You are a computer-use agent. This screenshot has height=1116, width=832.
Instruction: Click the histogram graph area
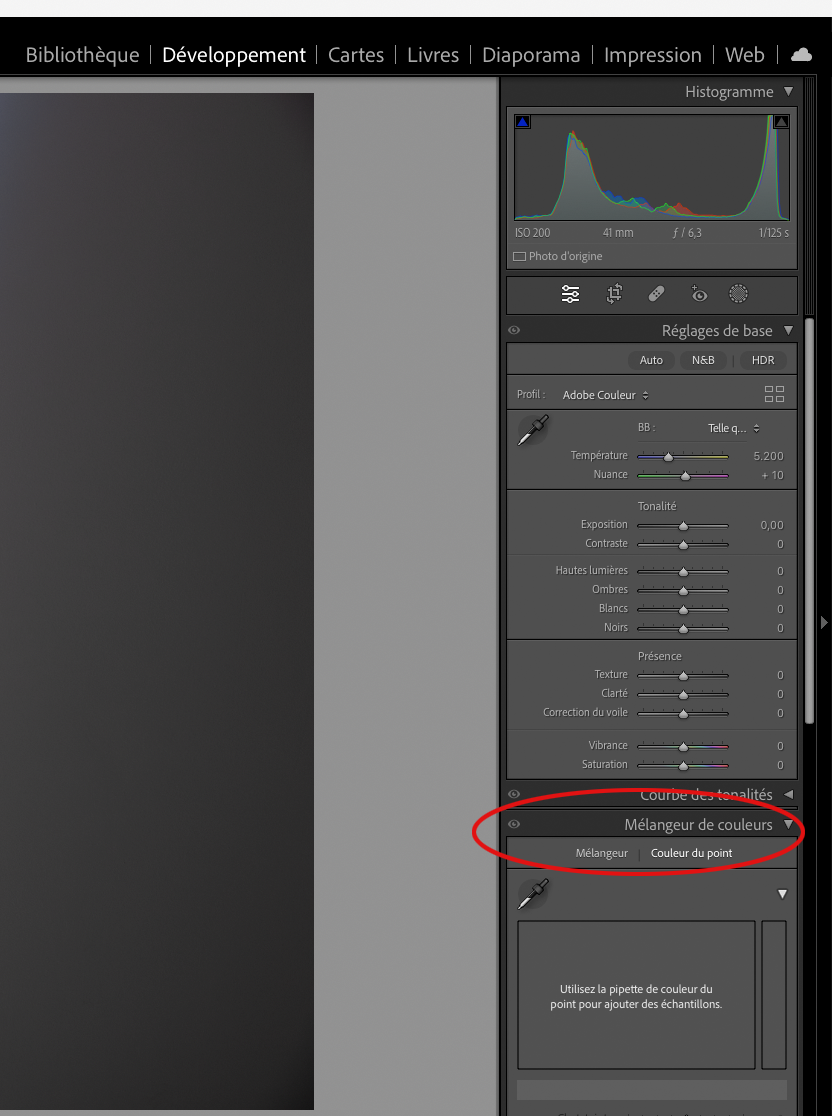click(x=652, y=167)
